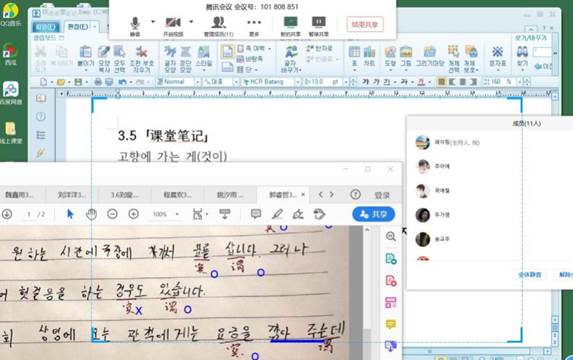This screenshot has height=360, width=573.
Task: Open the manage members (11) panel
Action: tap(219, 26)
